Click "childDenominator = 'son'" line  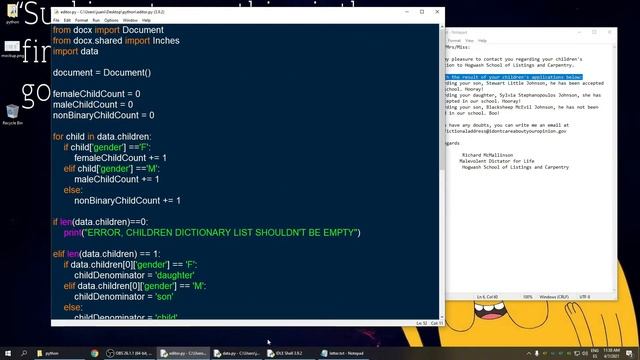coord(124,297)
